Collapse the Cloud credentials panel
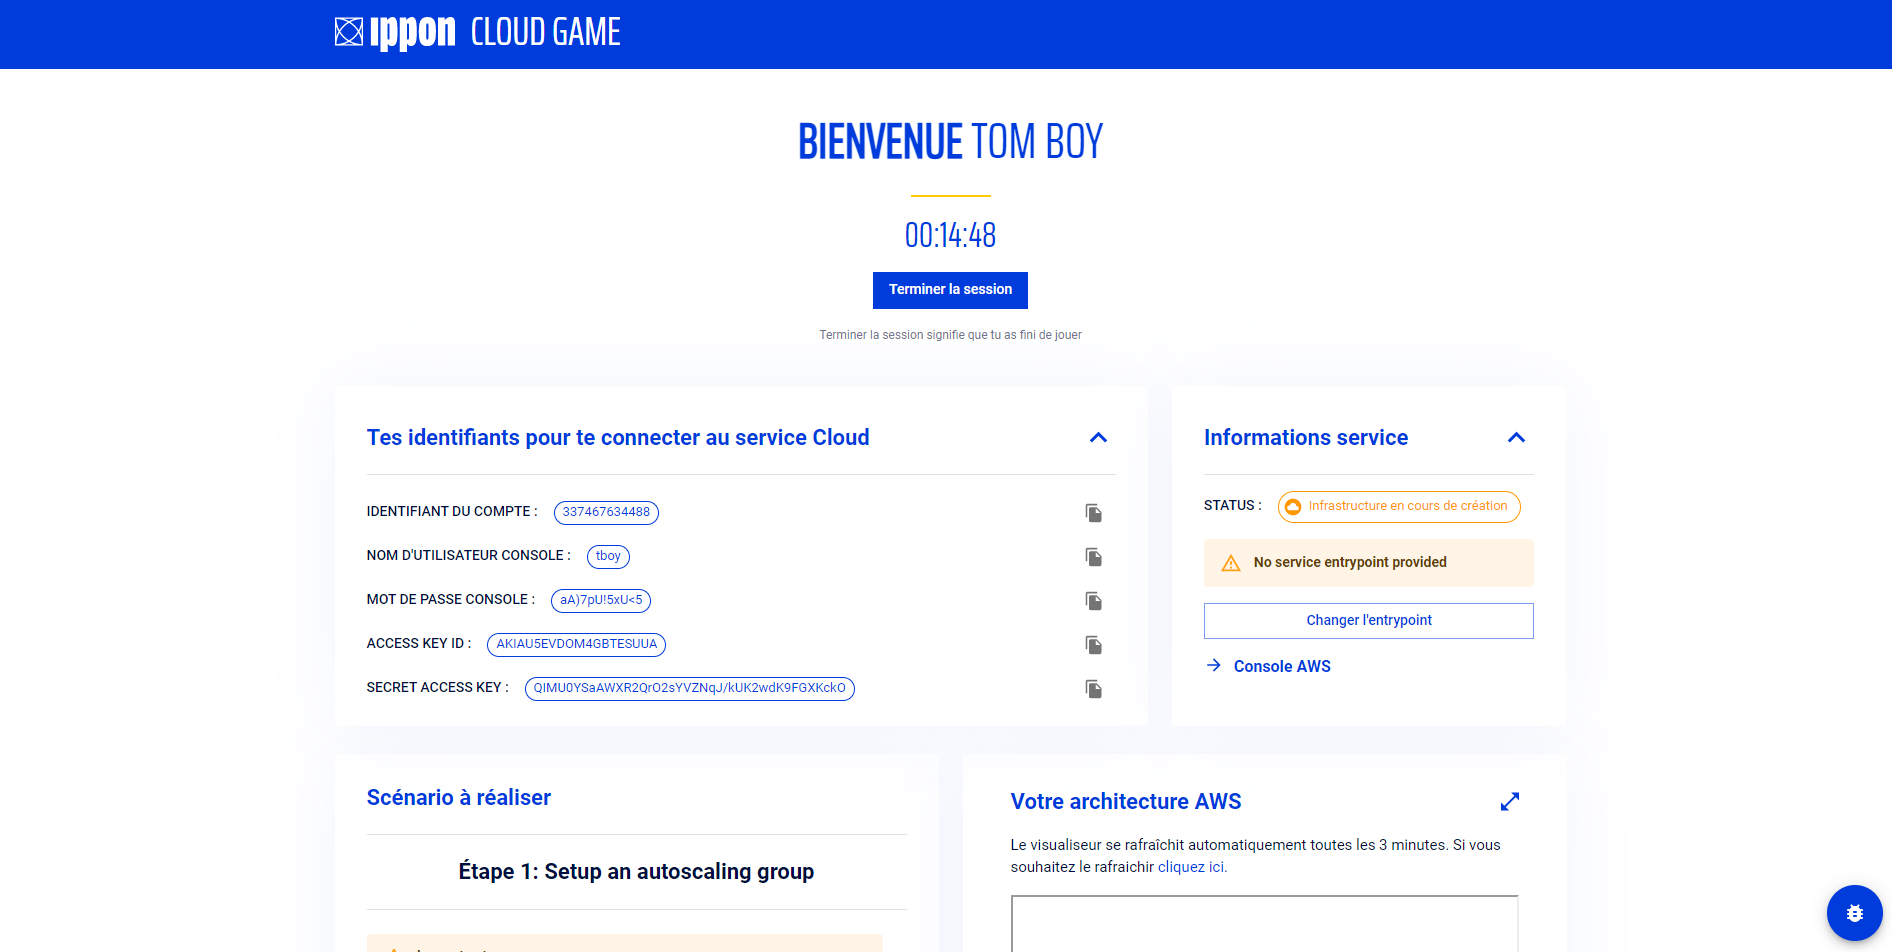The width and height of the screenshot is (1892, 952). click(x=1098, y=437)
